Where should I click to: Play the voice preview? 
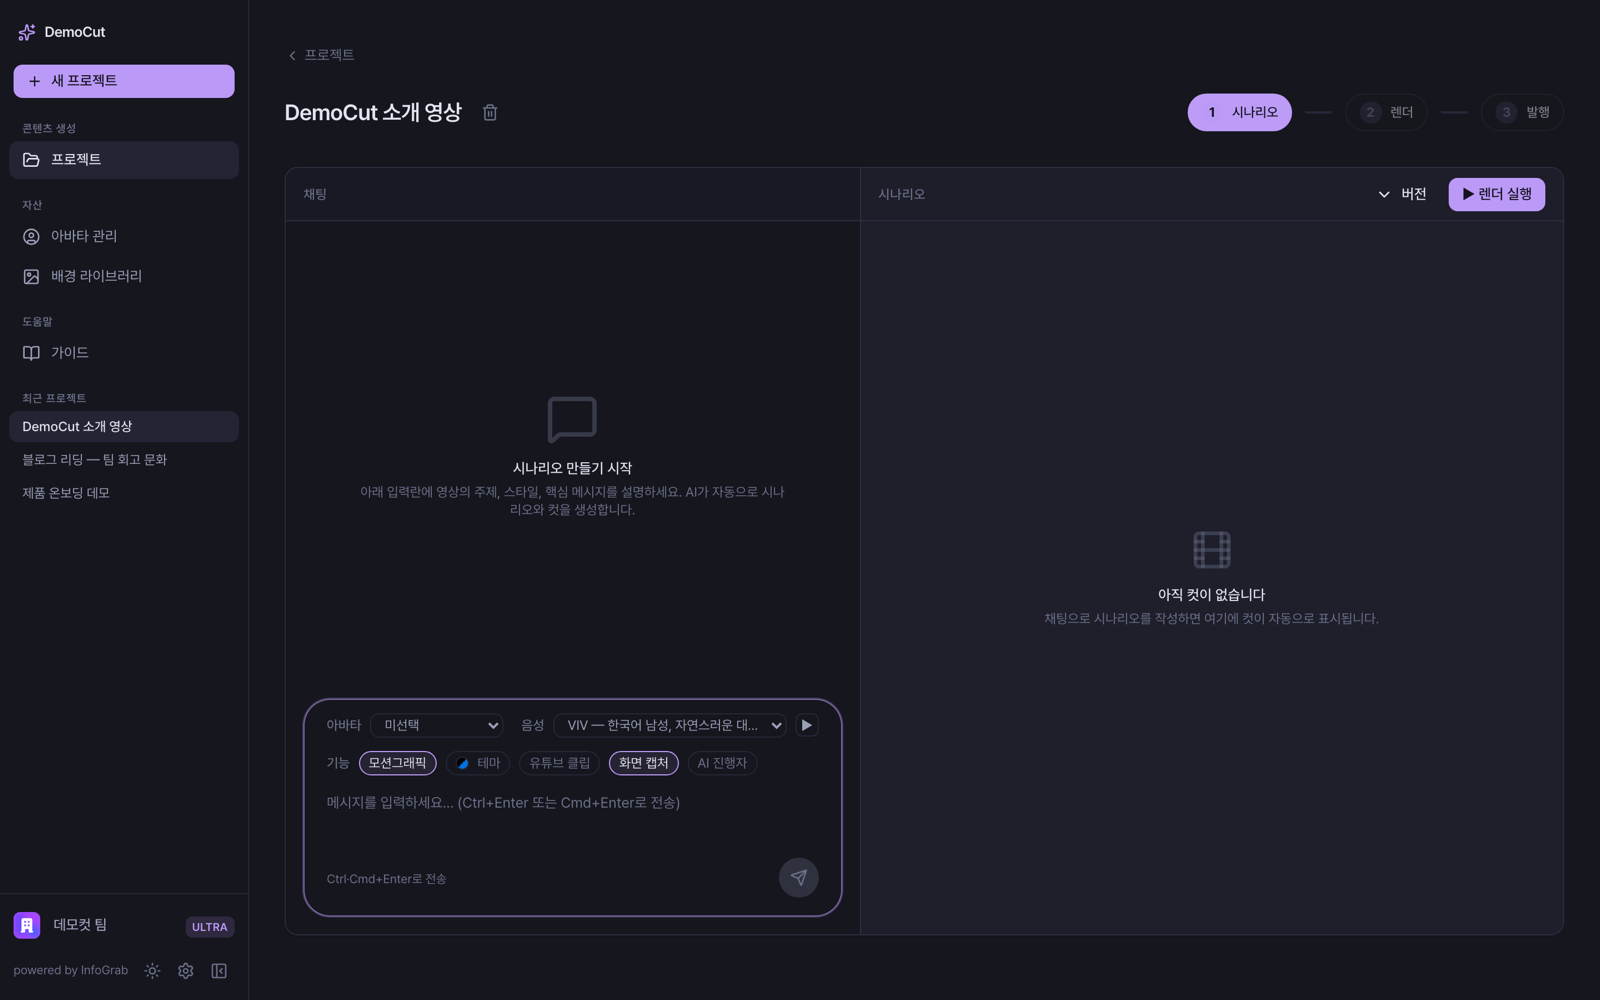point(807,725)
